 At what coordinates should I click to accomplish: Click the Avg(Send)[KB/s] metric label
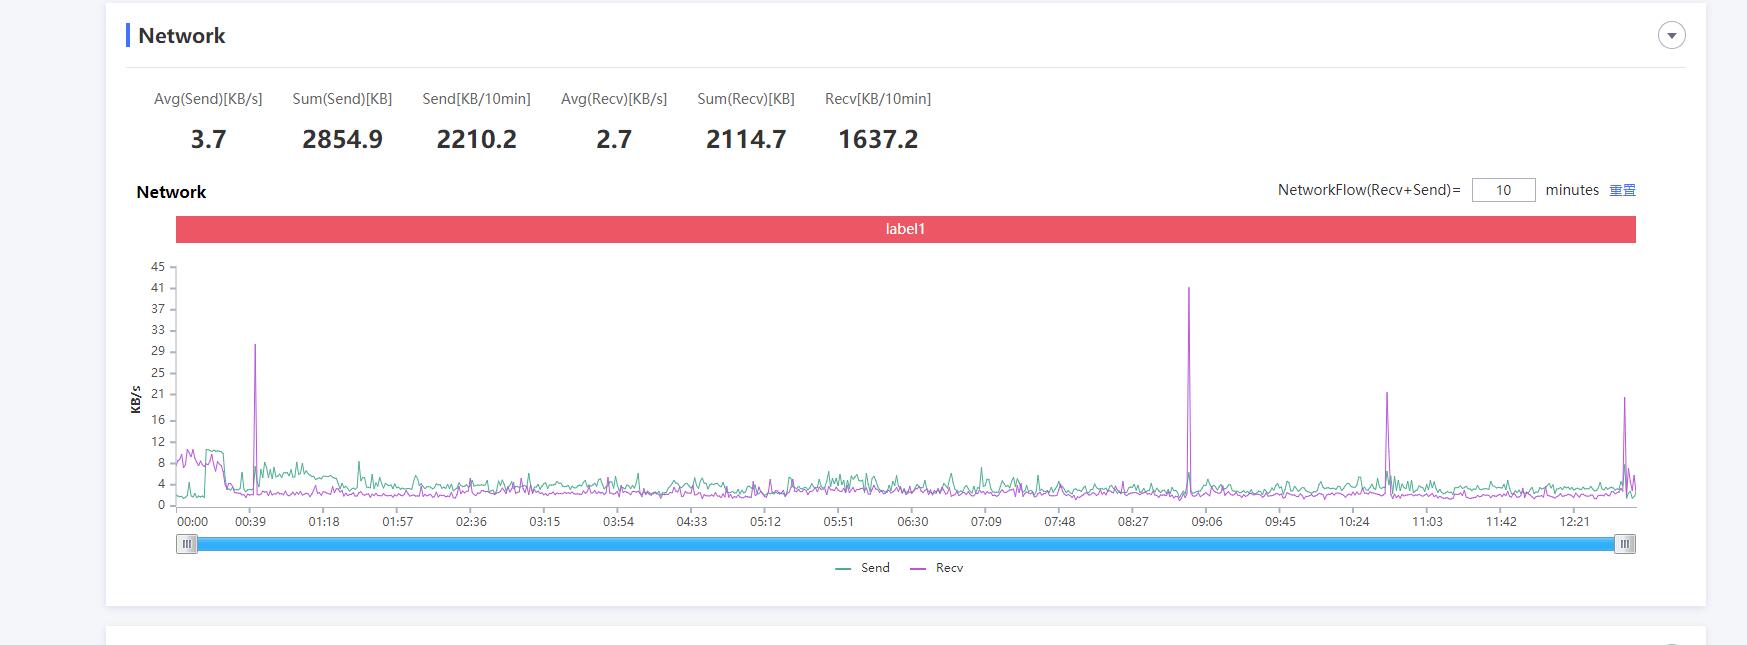coord(208,99)
